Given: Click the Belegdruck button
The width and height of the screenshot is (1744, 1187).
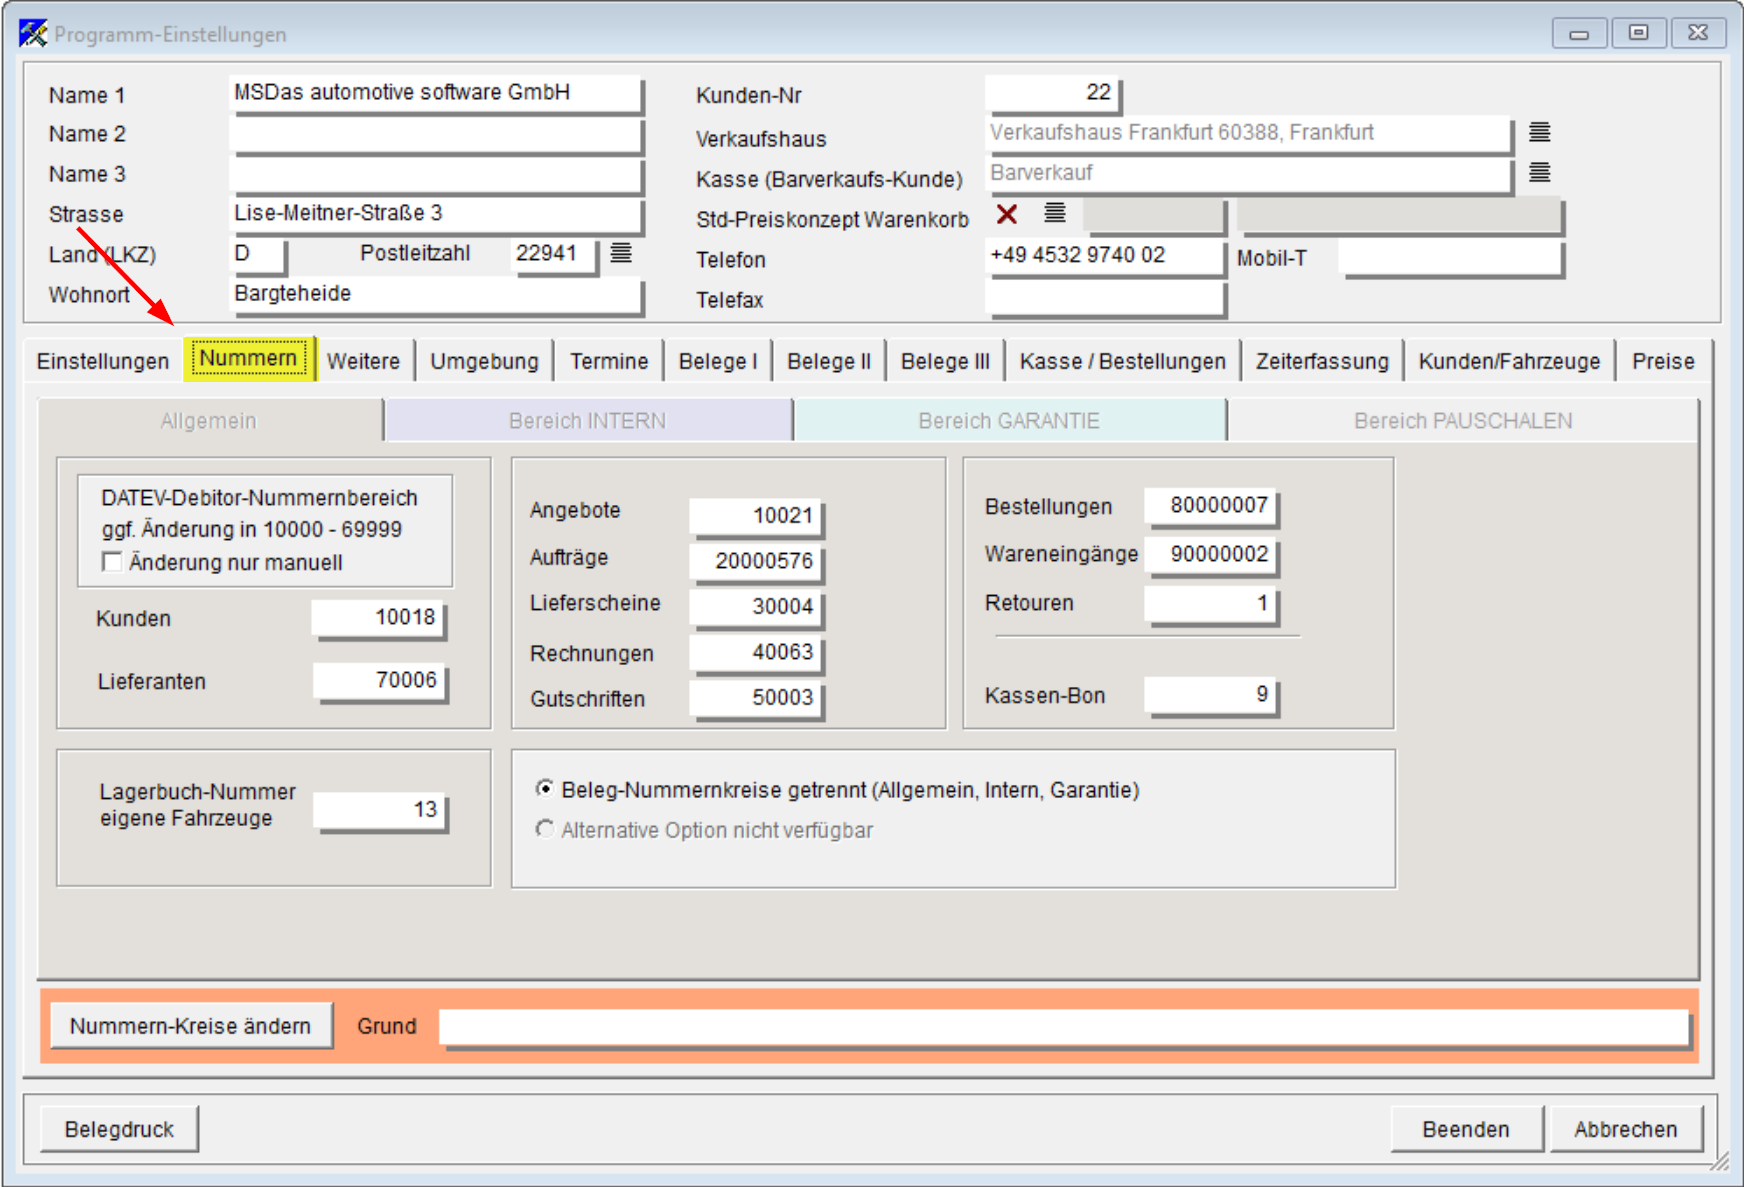Looking at the screenshot, I should click(x=119, y=1129).
